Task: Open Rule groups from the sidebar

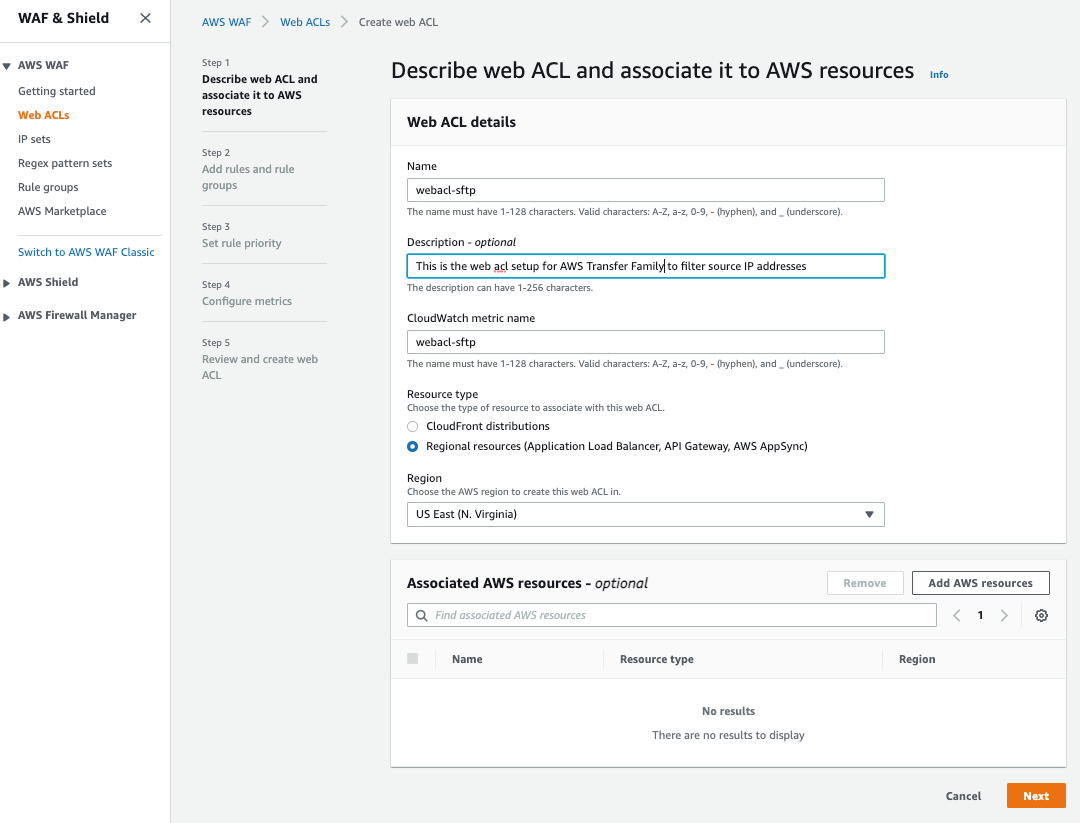Action: (x=47, y=186)
